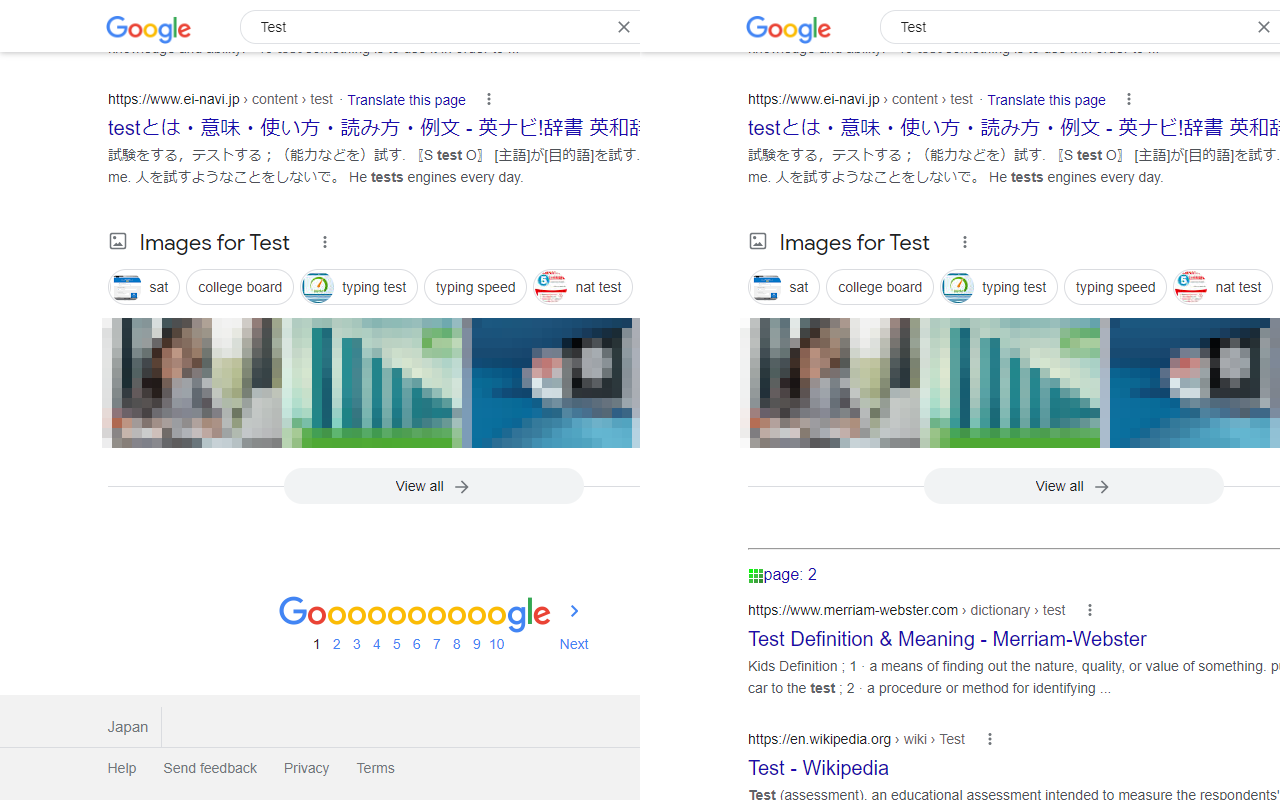The height and width of the screenshot is (800, 1280).
Task: Click the Google logo in left window
Action: [x=149, y=29]
